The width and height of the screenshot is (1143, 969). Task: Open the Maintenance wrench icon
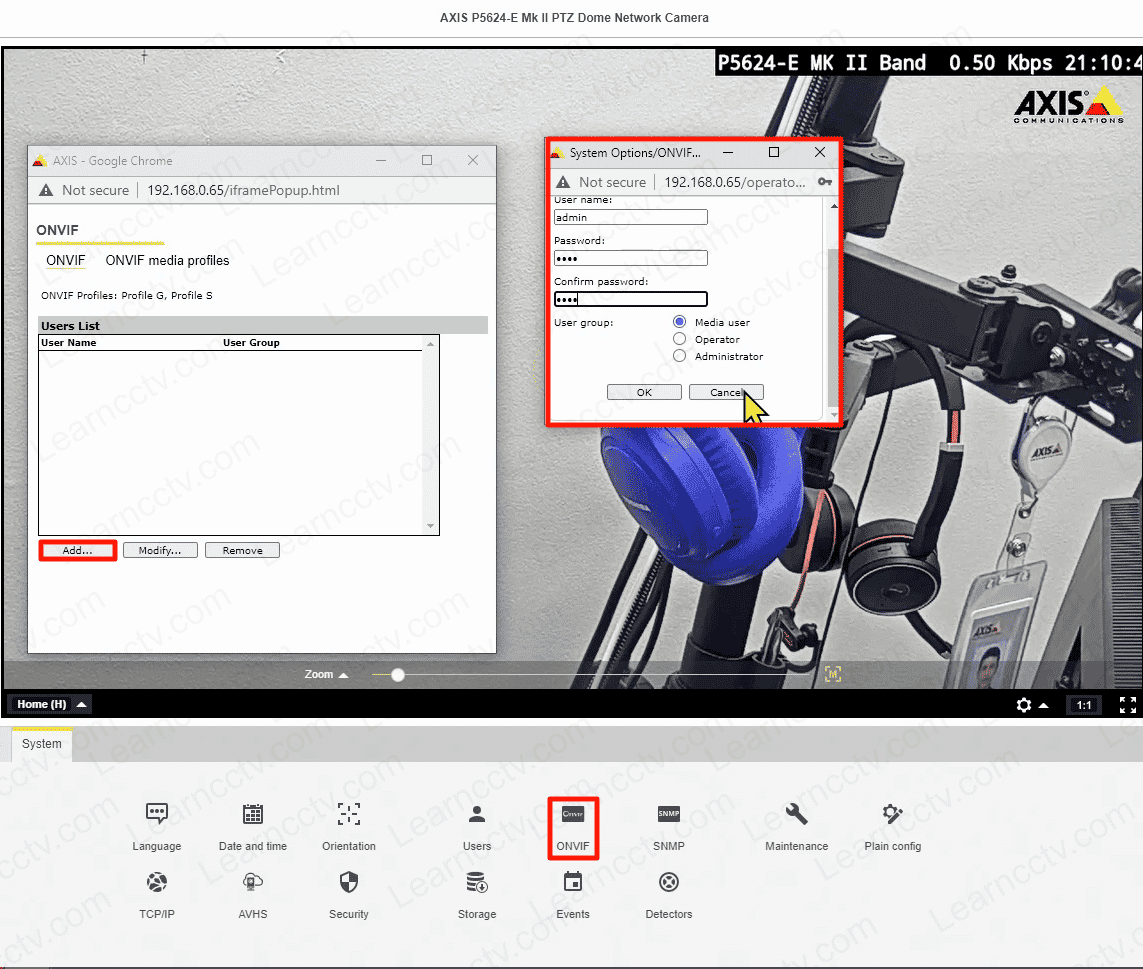796,814
